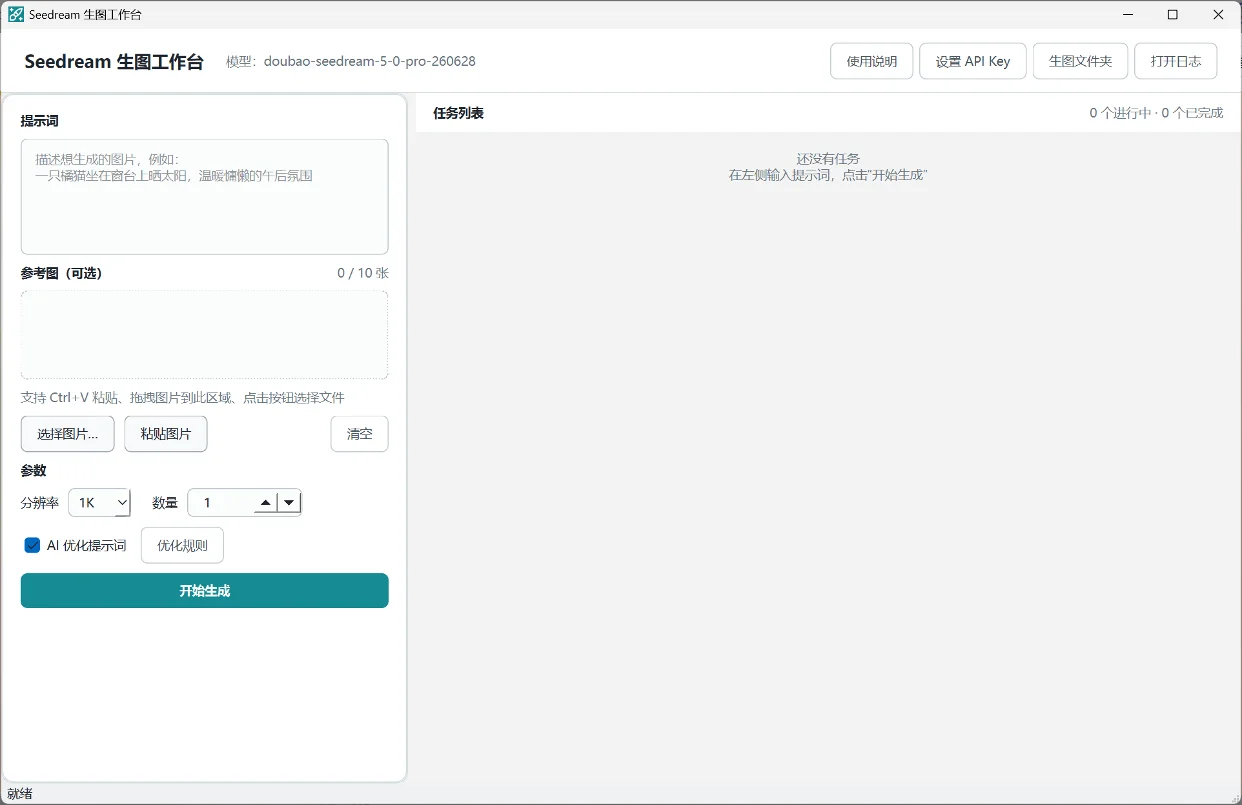Click the "0 个进行中 · 0 个已完成" counter
Screen dimensions: 1242x805
tap(1156, 113)
